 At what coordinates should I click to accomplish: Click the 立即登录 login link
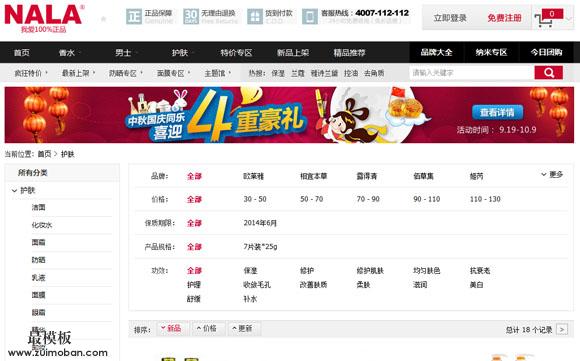(x=450, y=18)
